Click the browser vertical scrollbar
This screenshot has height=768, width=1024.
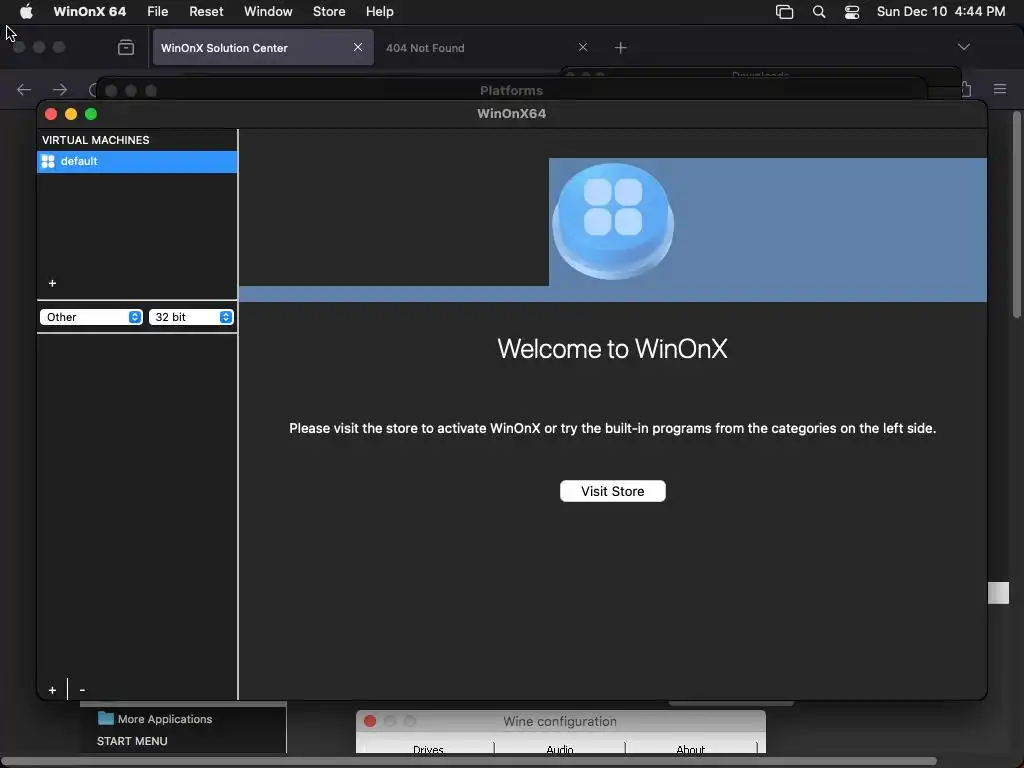point(1016,216)
